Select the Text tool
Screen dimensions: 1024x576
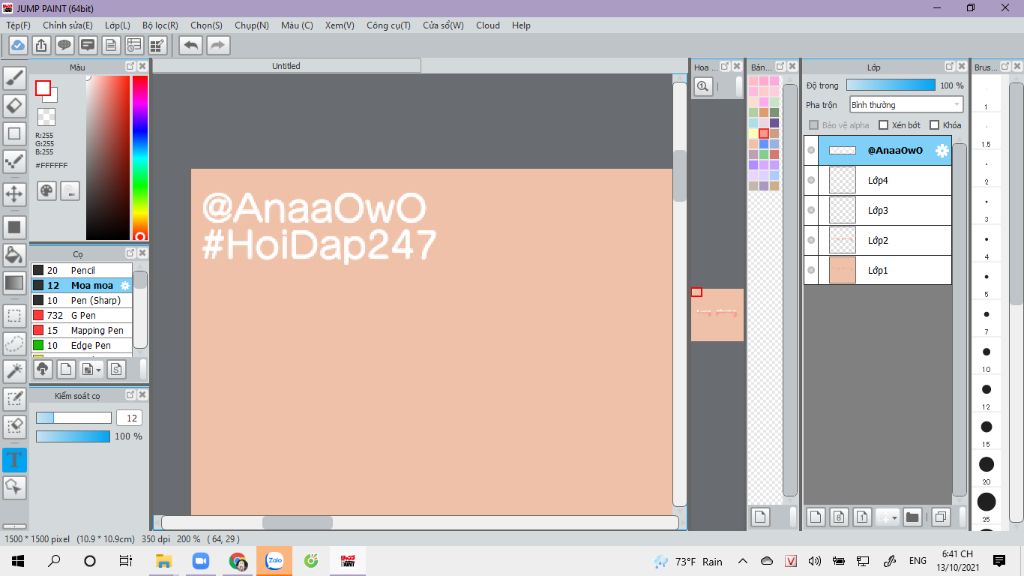tap(14, 460)
